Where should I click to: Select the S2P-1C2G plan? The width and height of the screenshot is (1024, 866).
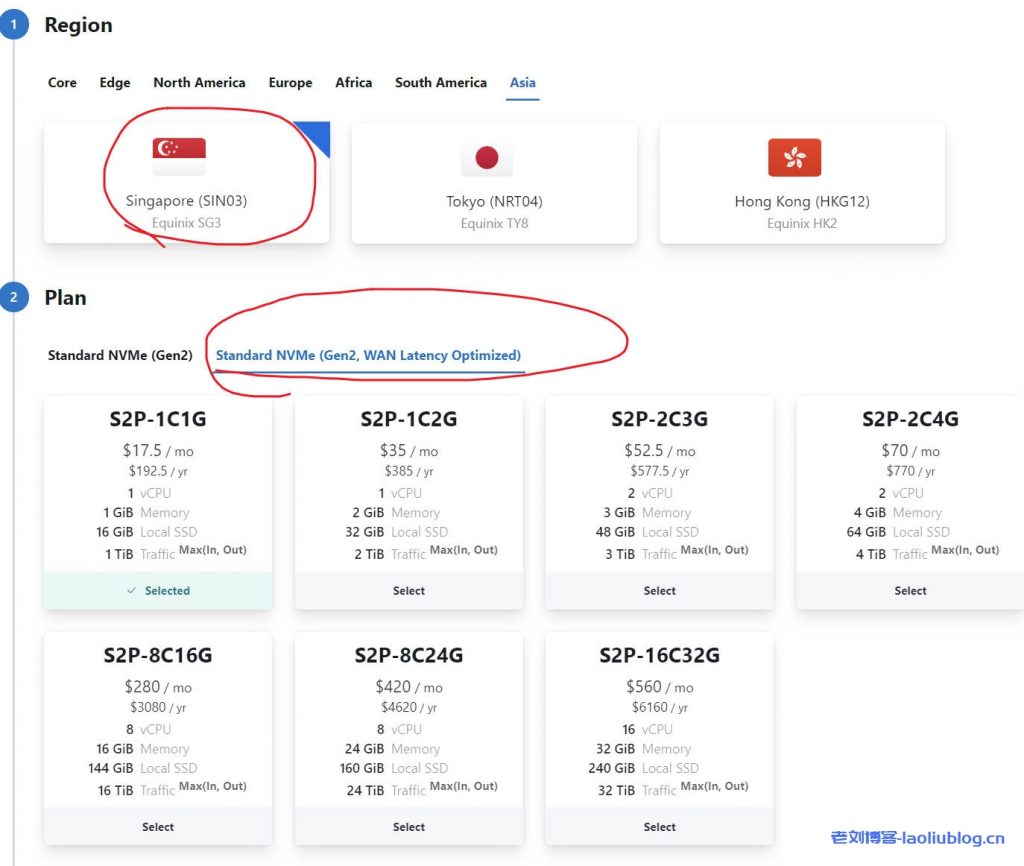408,590
